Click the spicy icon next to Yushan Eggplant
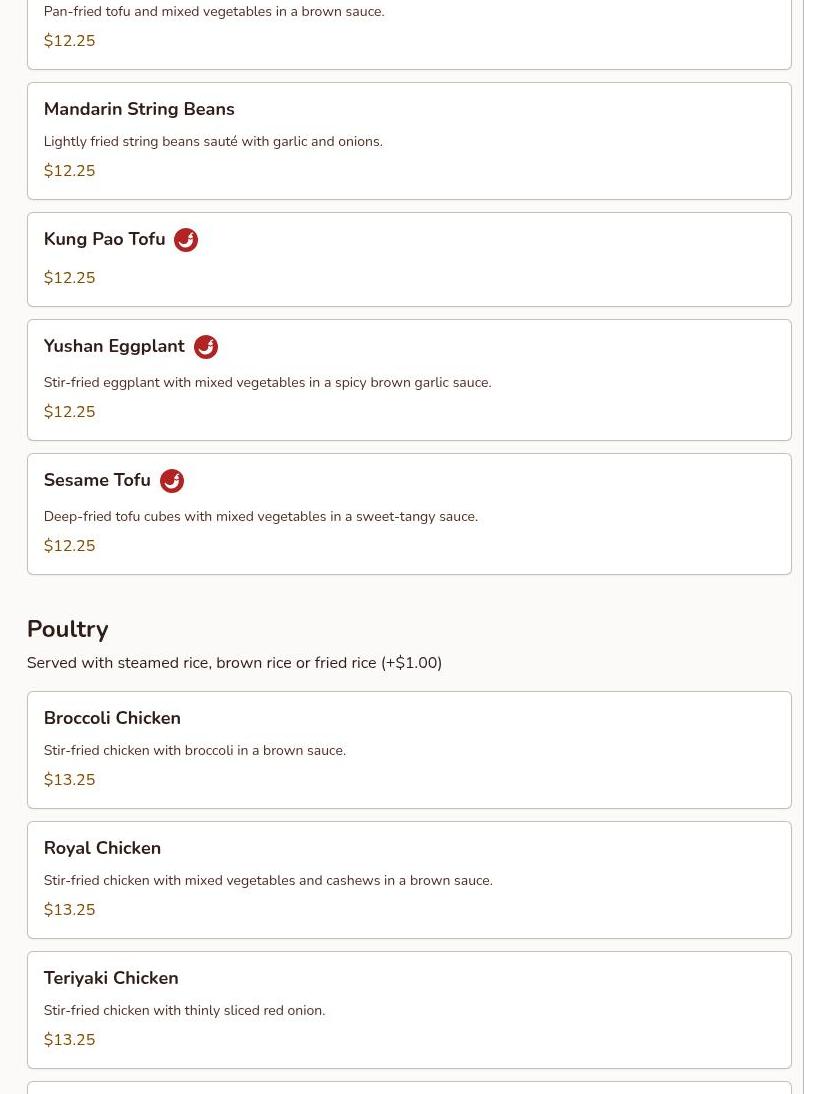This screenshot has height=1094, width=824. click(x=206, y=347)
